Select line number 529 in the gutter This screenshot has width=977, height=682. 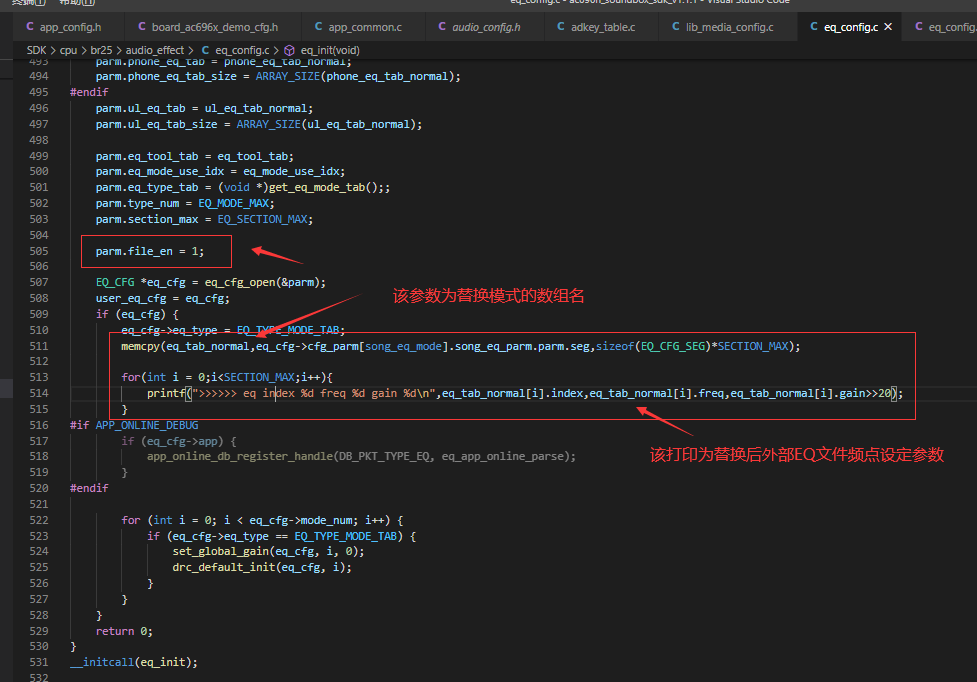pyautogui.click(x=39, y=631)
